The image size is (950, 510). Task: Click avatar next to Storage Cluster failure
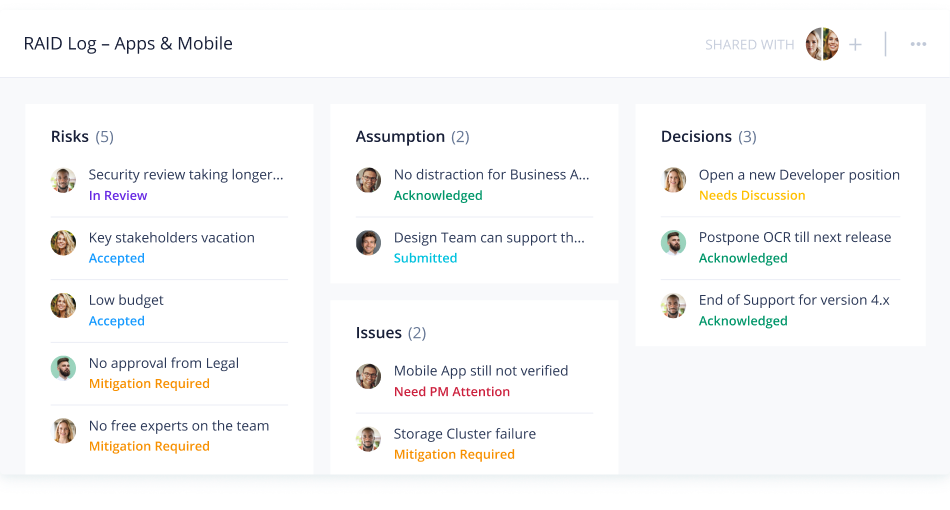(x=369, y=439)
